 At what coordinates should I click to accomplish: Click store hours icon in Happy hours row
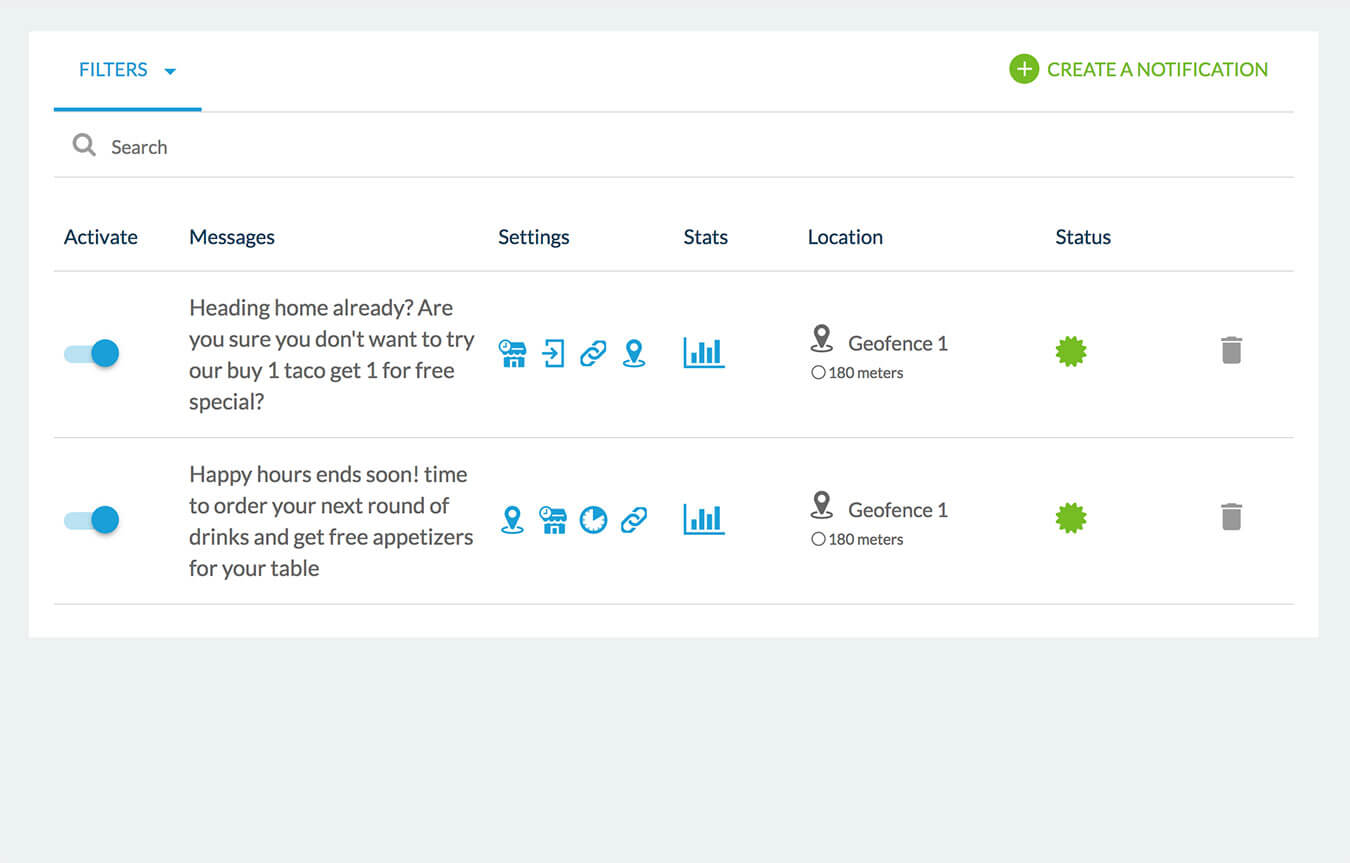click(x=553, y=520)
